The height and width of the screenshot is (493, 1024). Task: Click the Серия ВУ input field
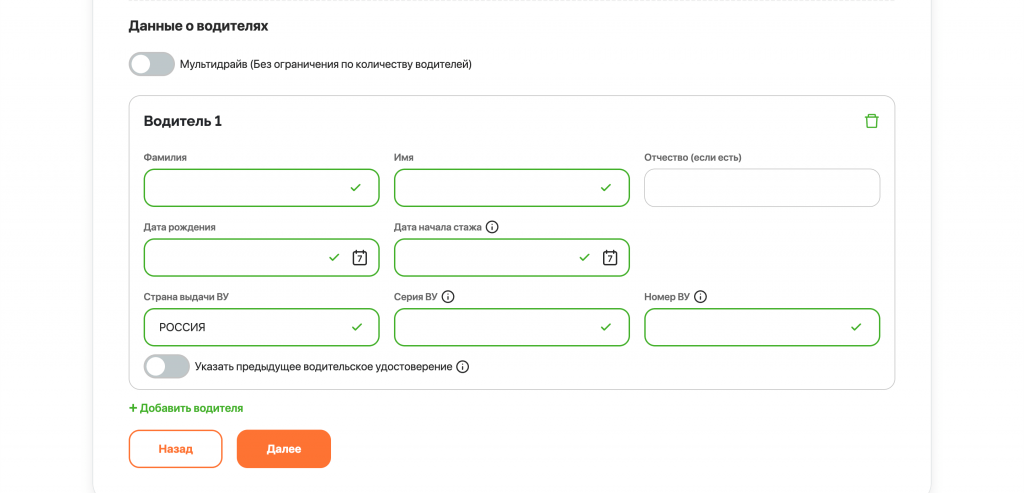(x=495, y=327)
